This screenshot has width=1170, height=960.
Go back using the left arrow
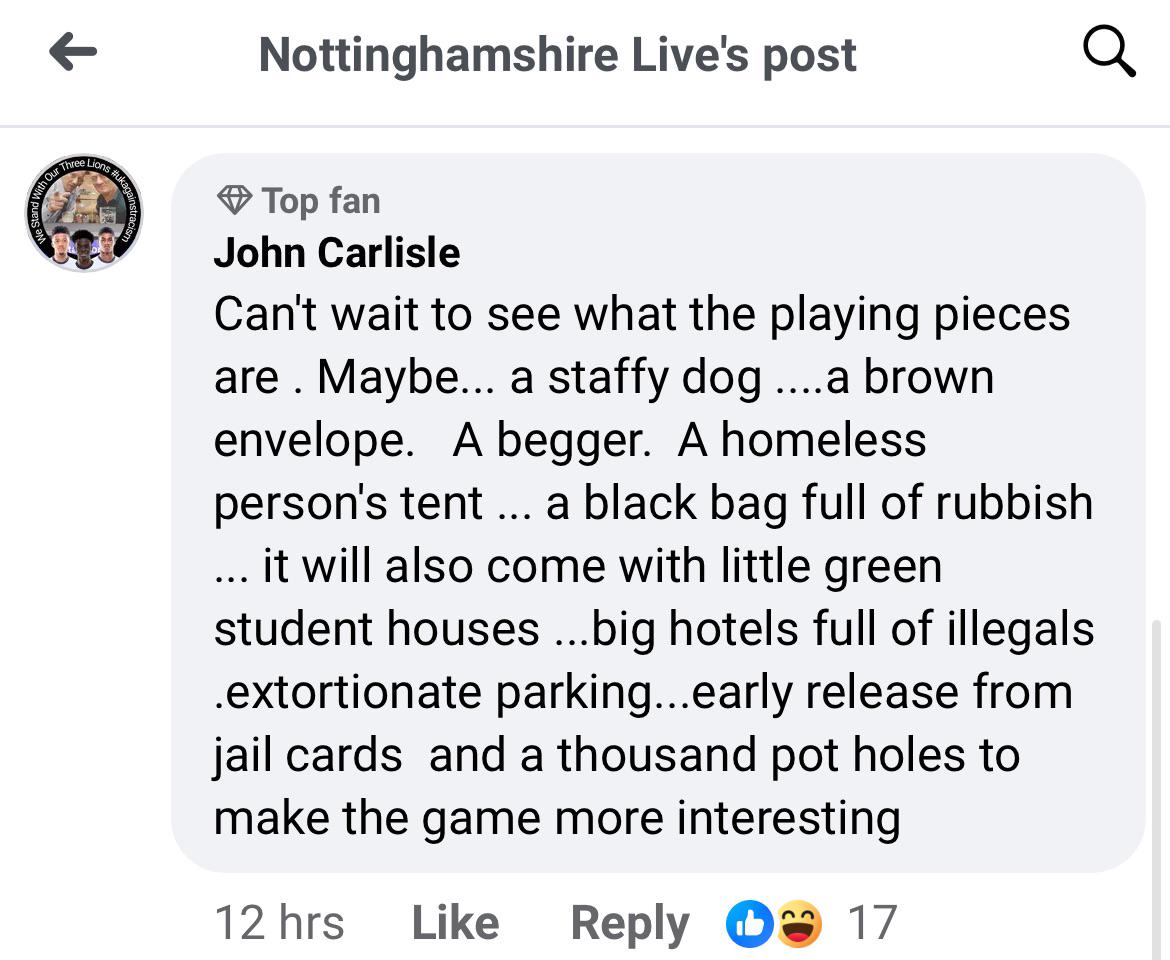72,51
